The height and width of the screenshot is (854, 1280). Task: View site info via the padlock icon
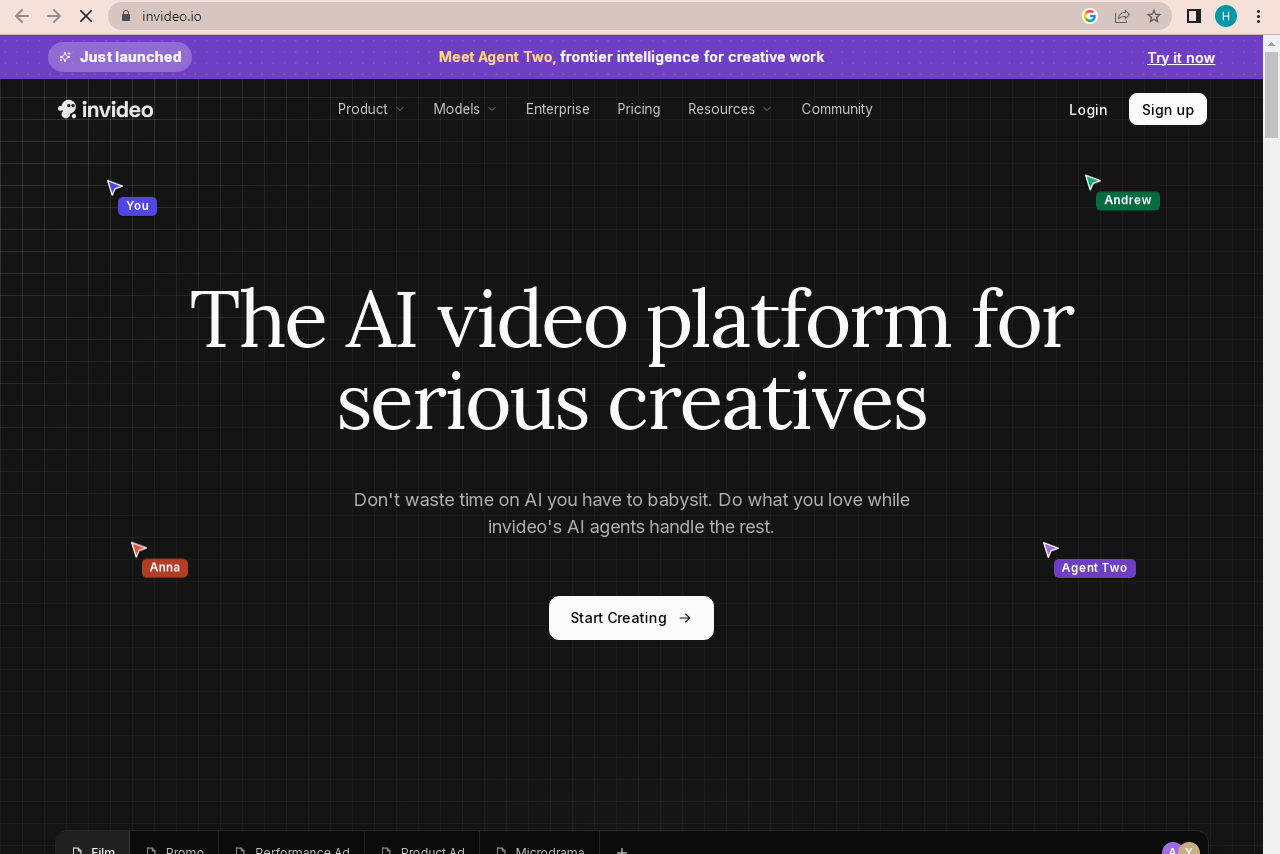point(126,16)
